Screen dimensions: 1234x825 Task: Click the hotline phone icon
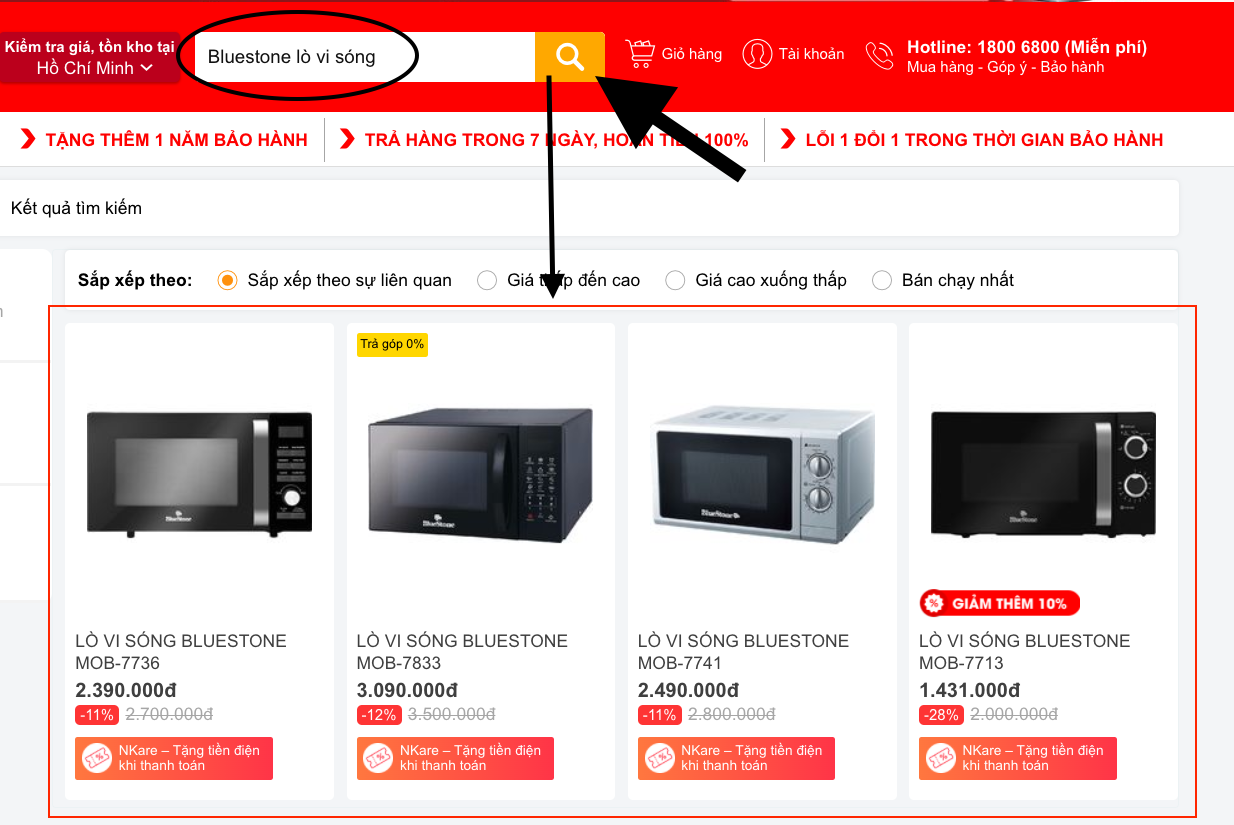(880, 56)
